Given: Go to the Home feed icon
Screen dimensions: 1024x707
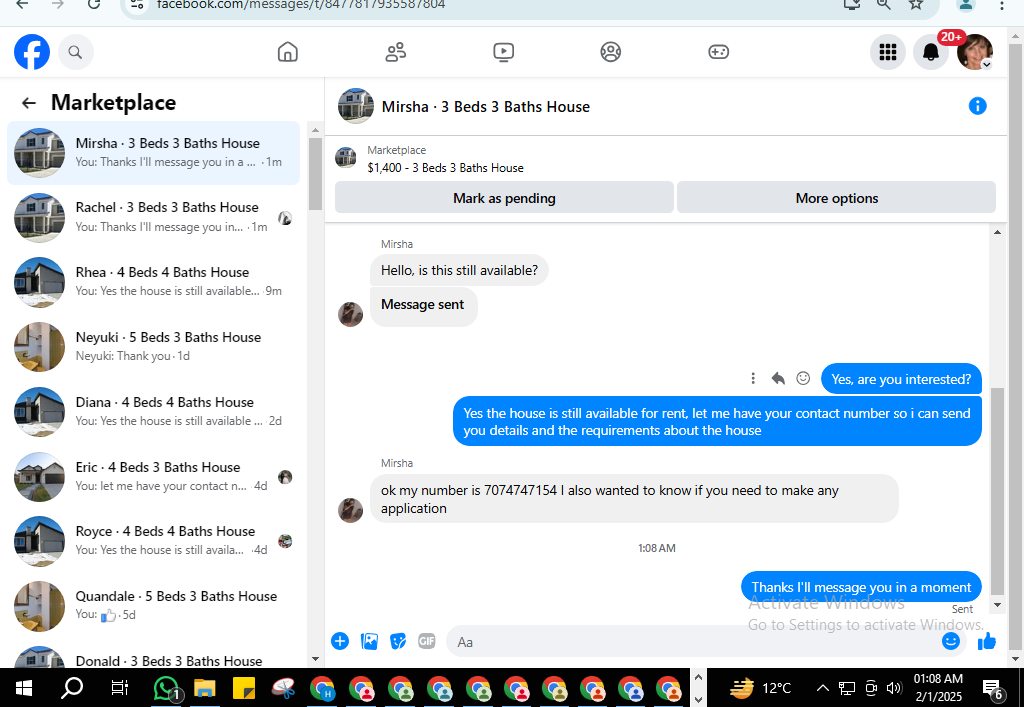Looking at the screenshot, I should coord(287,52).
